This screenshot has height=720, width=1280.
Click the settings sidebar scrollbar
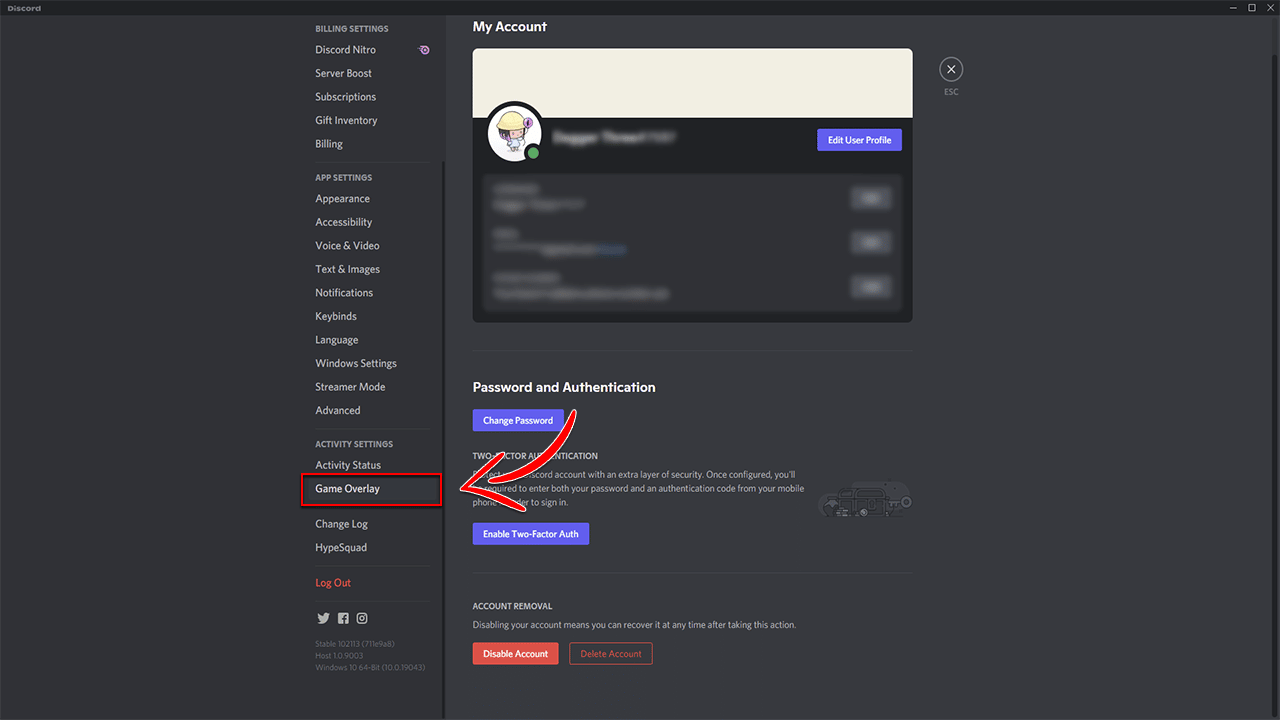[x=444, y=440]
